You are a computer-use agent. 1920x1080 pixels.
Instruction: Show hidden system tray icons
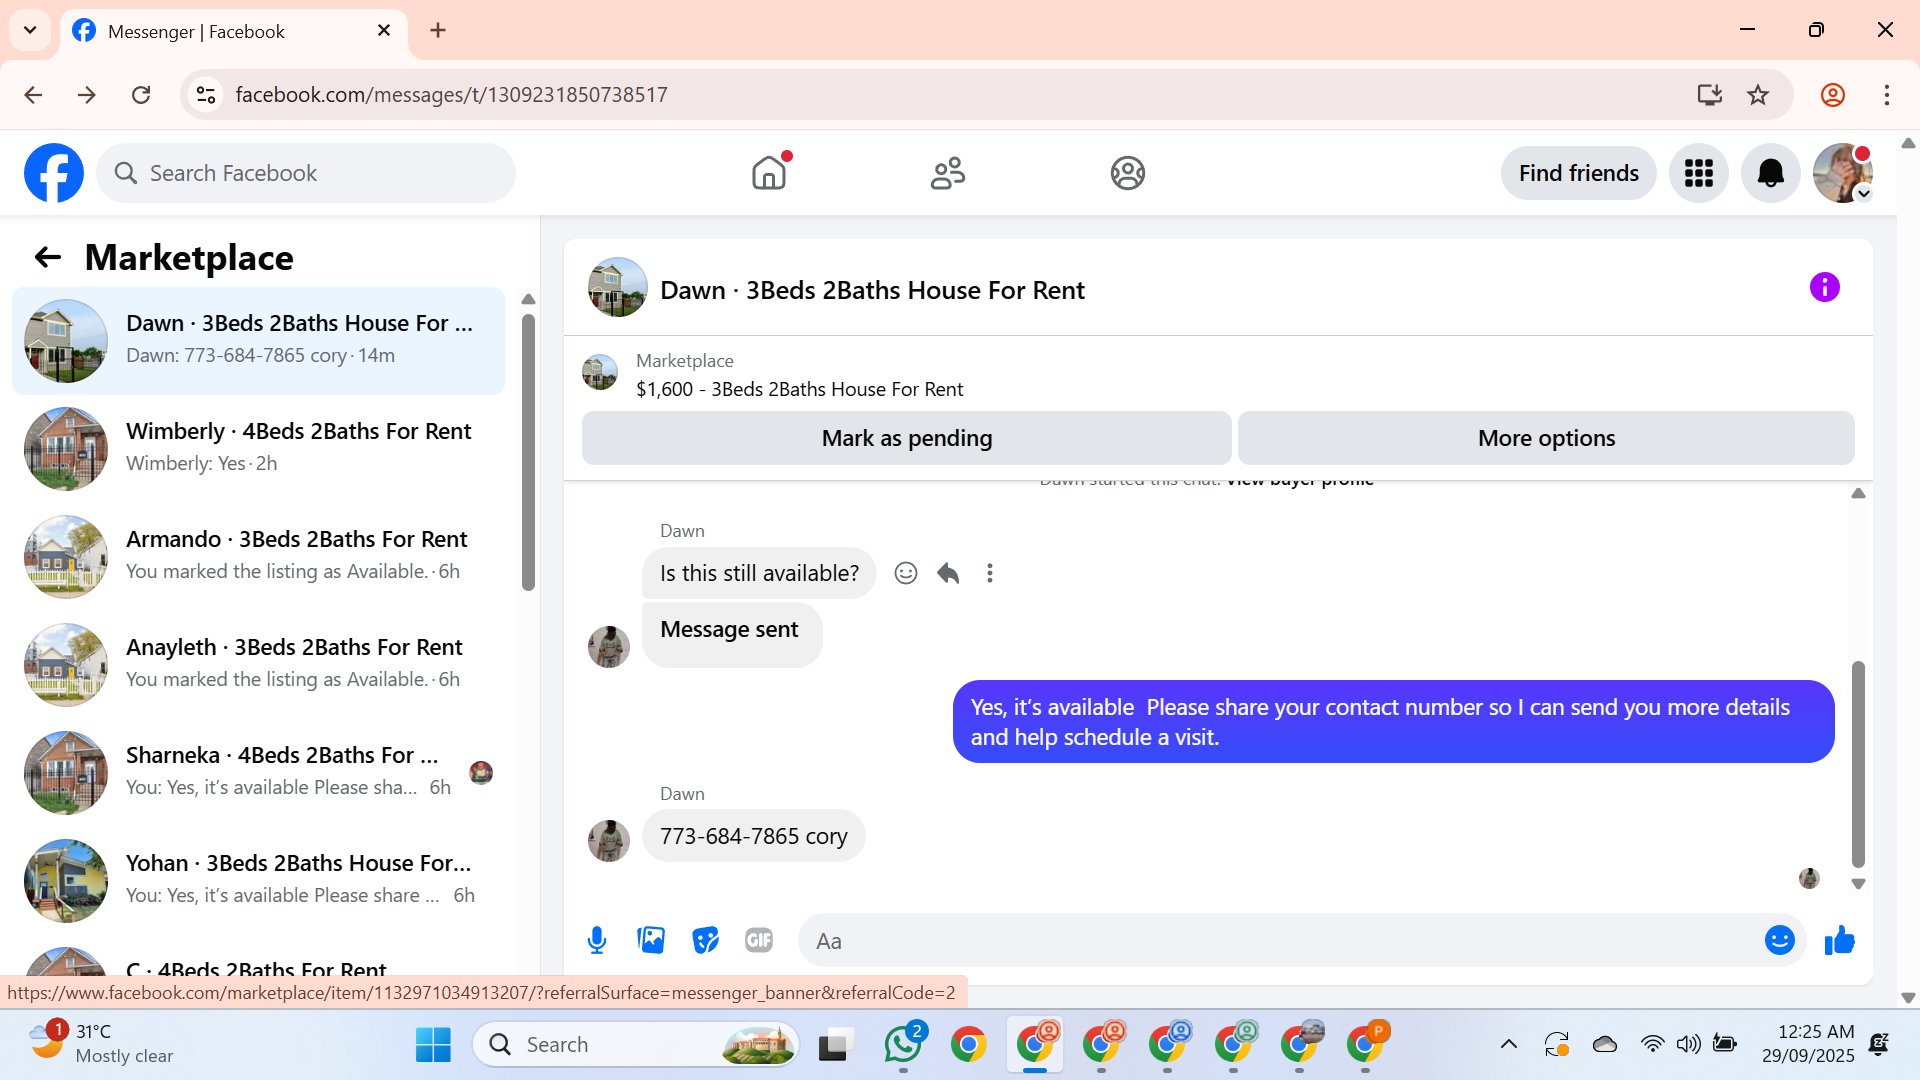click(x=1509, y=1045)
